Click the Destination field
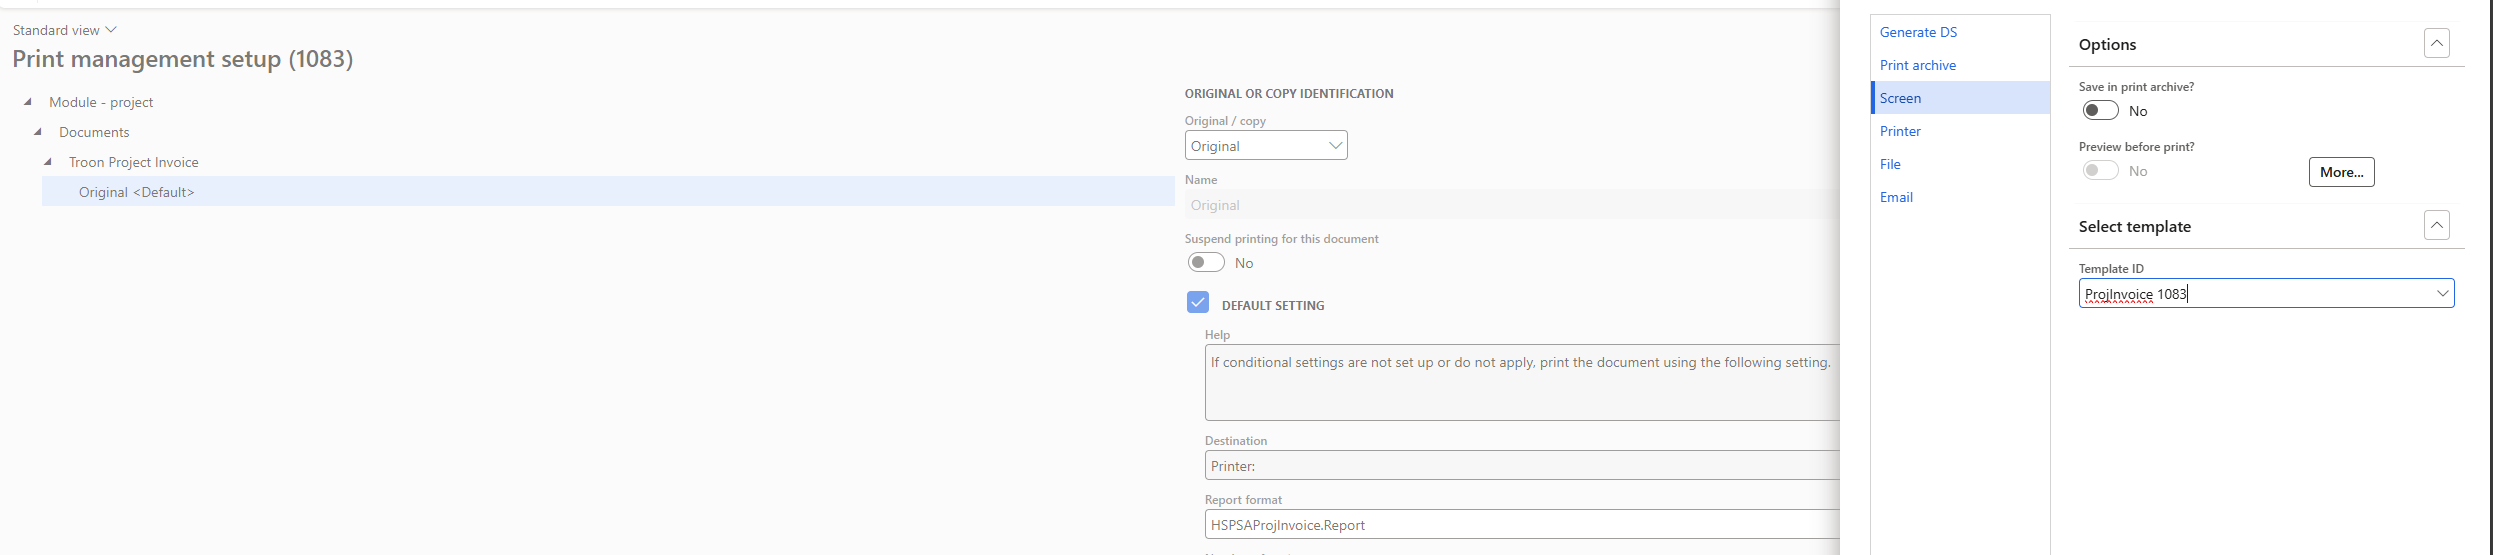Screen dimensions: 2493x555 (x=1520, y=466)
